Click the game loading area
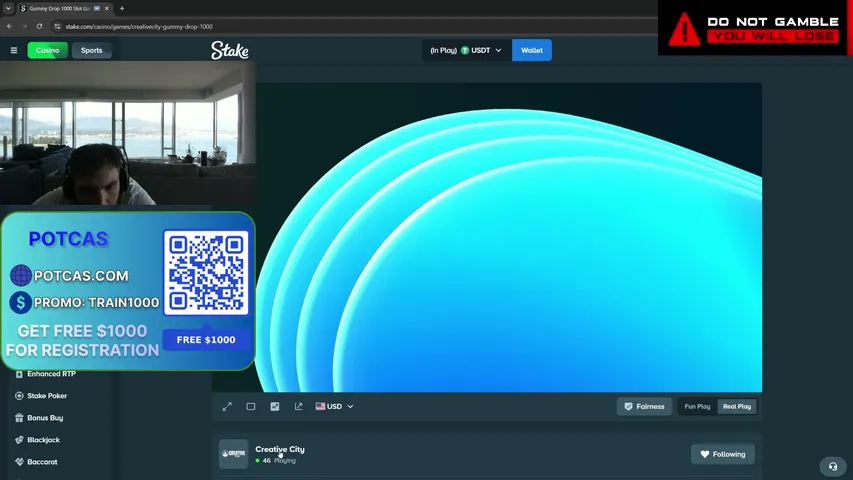 [x=509, y=237]
